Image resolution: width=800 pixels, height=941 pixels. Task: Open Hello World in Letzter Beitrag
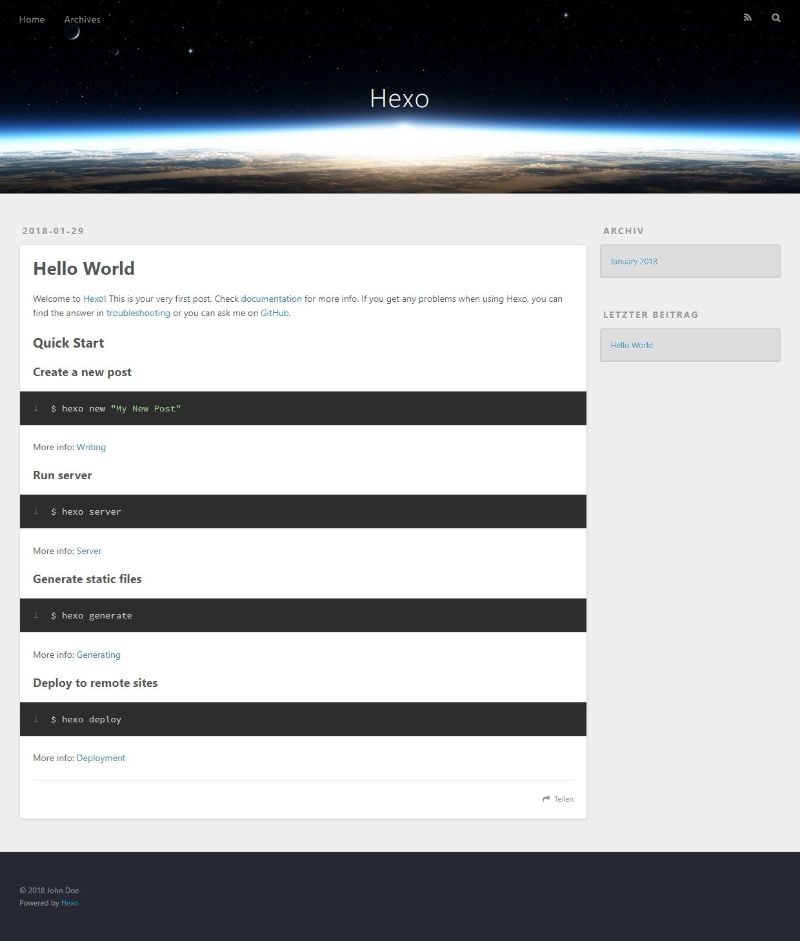631,345
